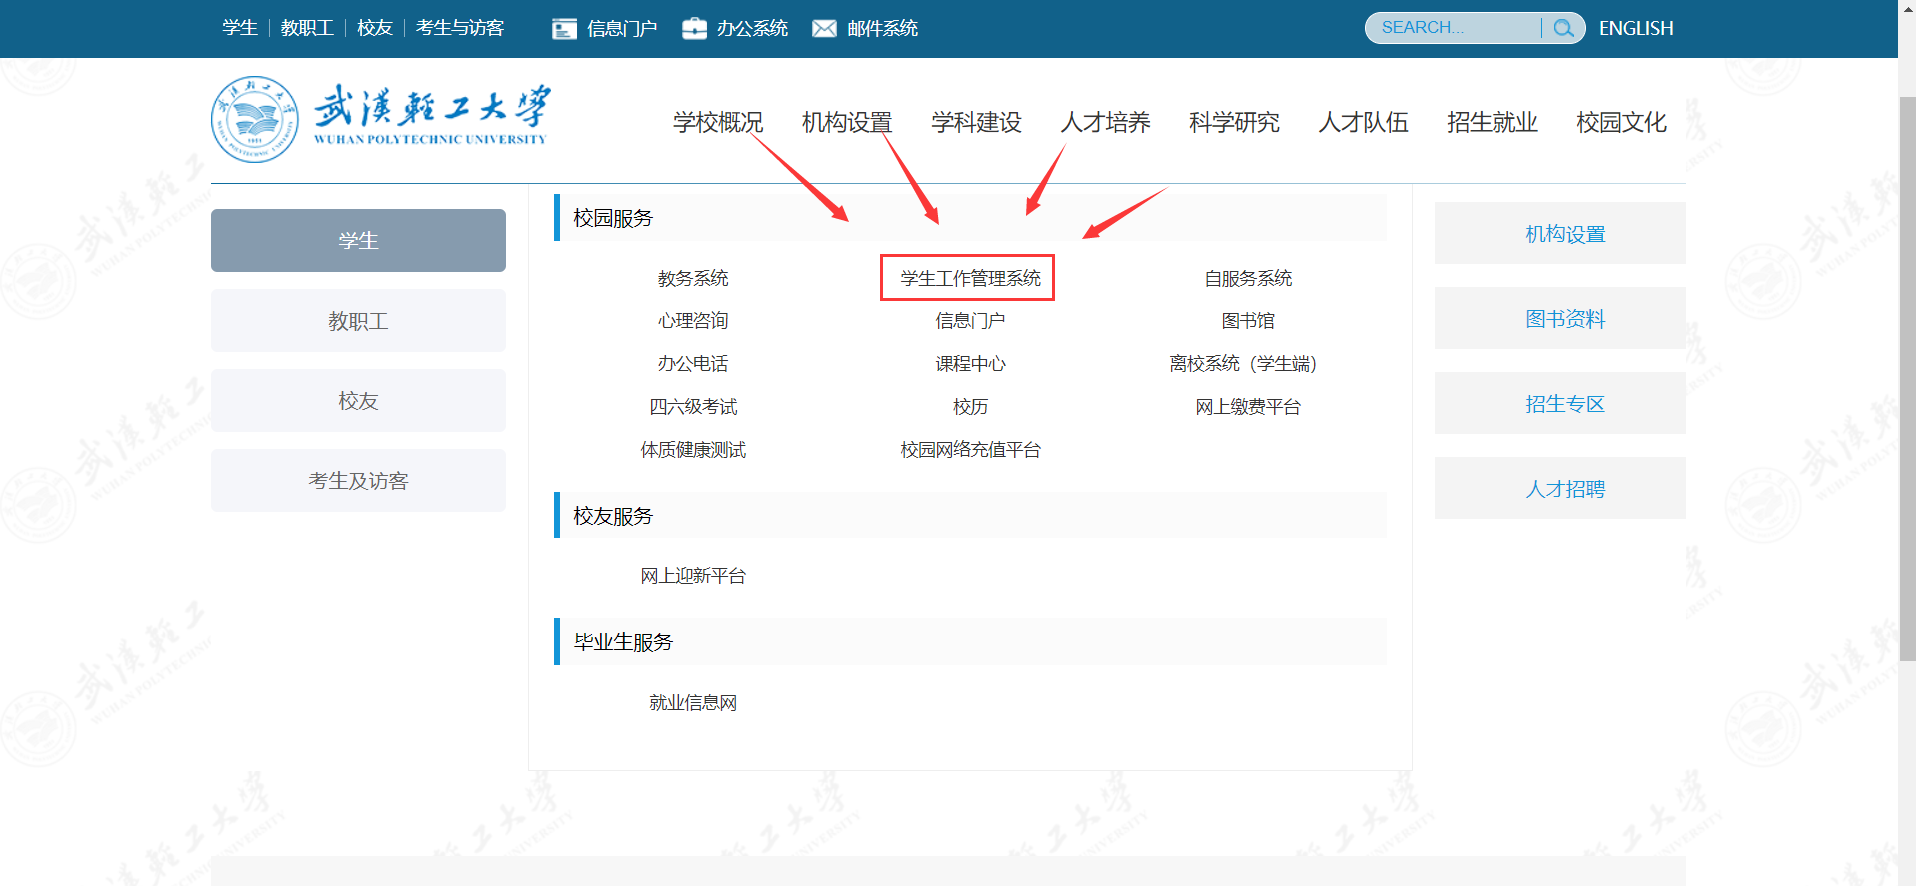Image resolution: width=1916 pixels, height=886 pixels.
Task: Open the 科学研究 menu
Action: 1234,122
